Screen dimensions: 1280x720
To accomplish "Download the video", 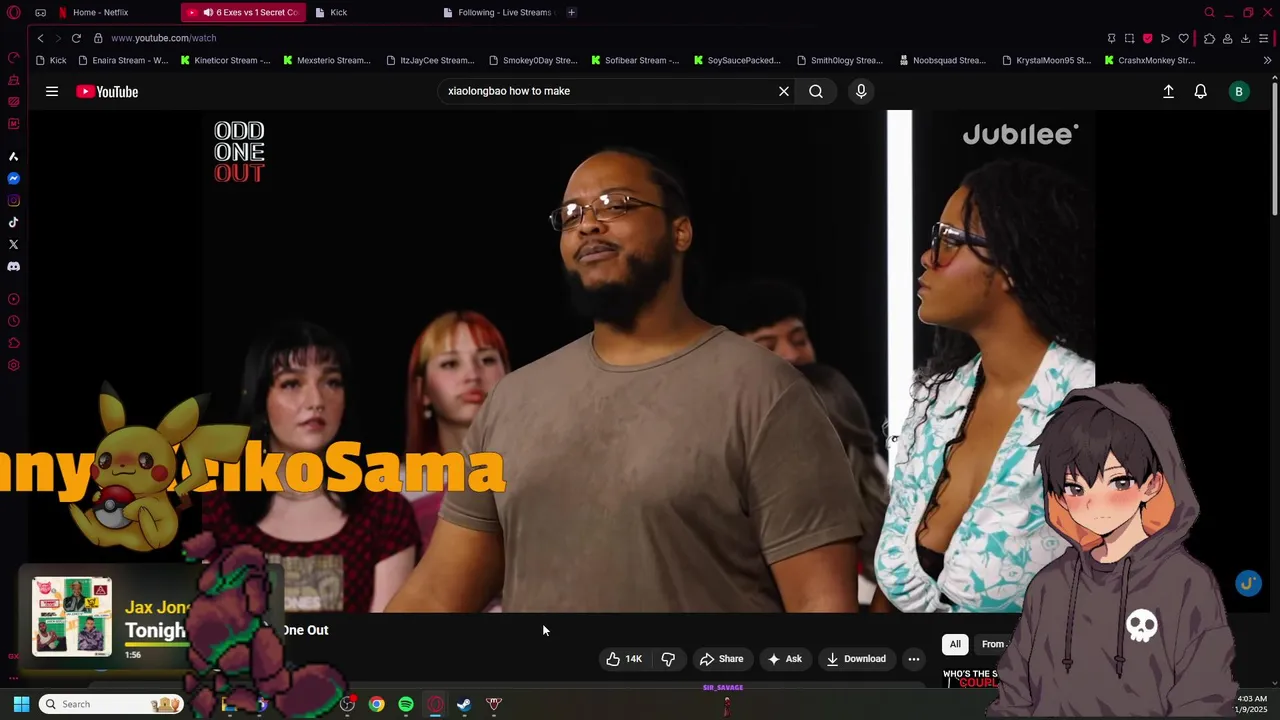I will coord(856,659).
